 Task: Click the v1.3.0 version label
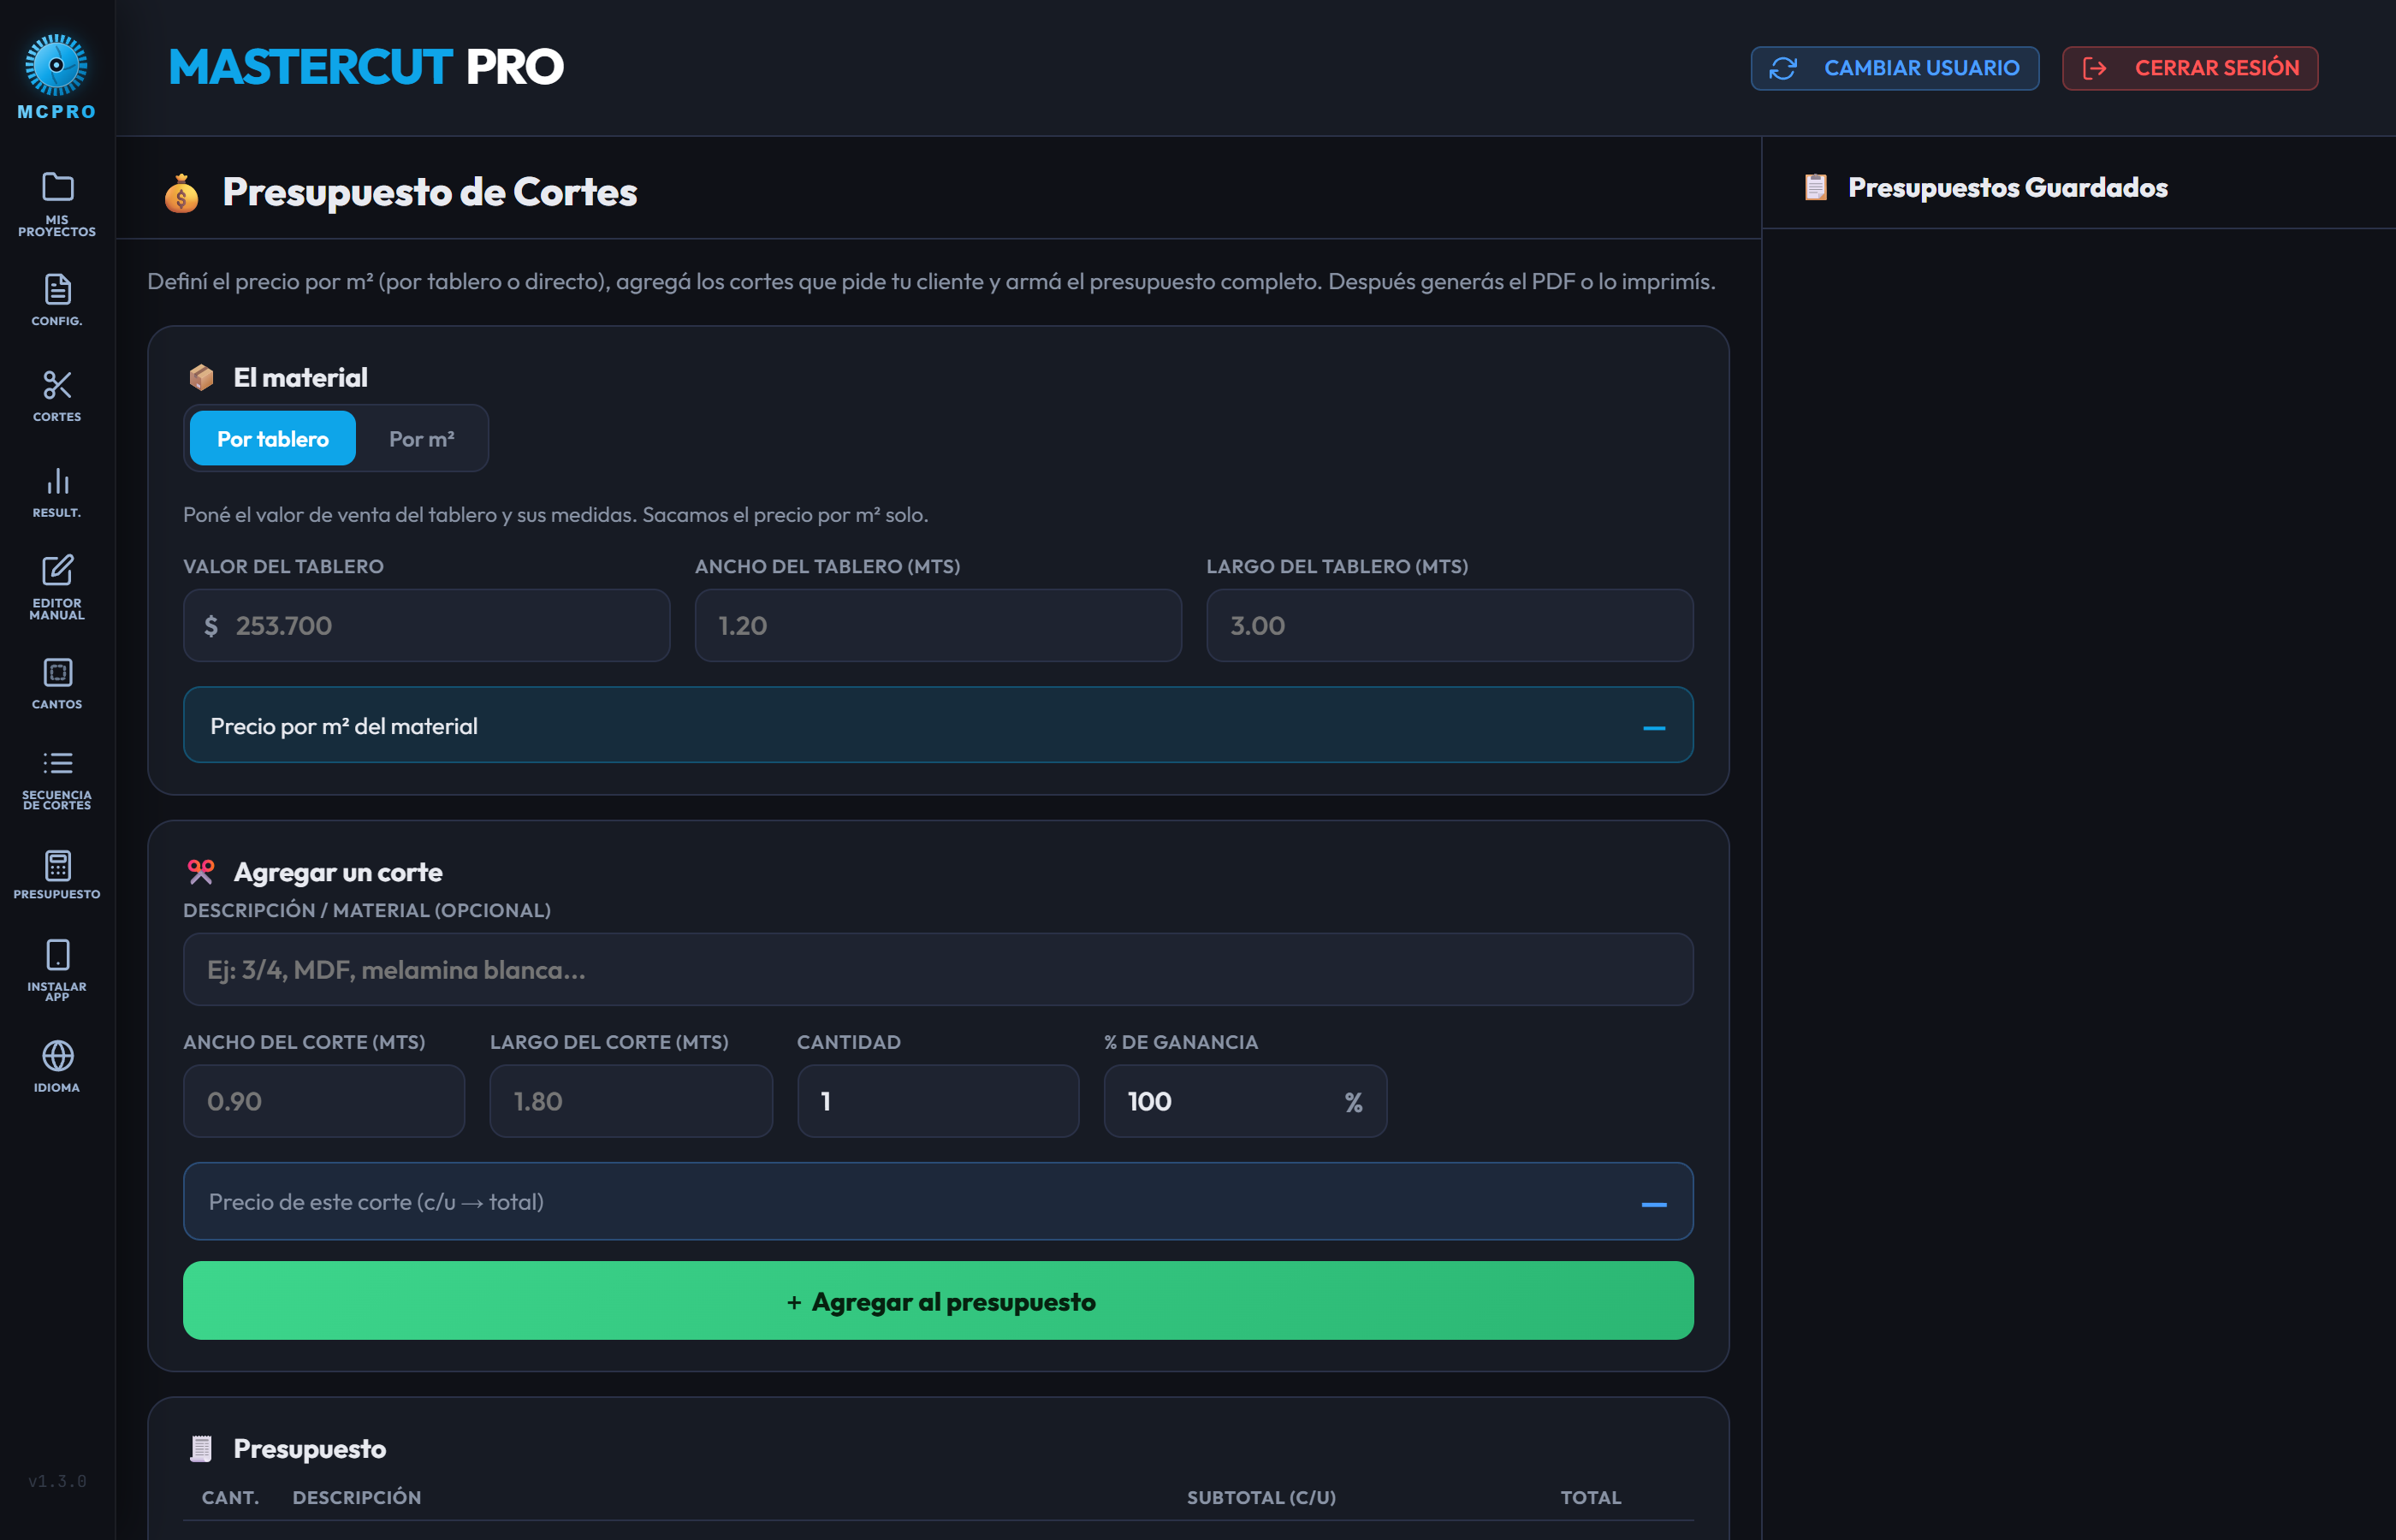click(57, 1481)
